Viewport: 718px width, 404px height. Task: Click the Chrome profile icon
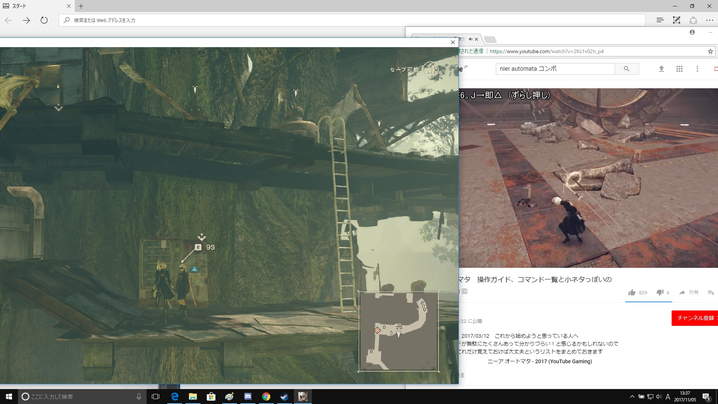point(692,33)
